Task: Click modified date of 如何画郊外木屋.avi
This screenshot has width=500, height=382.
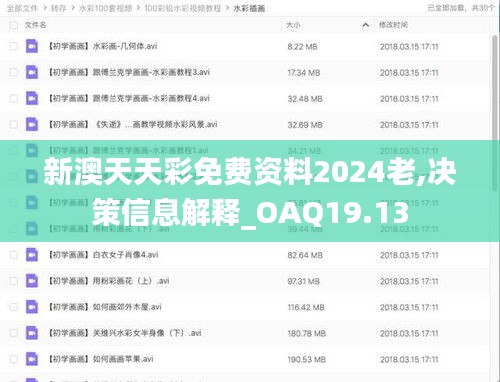Action: [409, 307]
